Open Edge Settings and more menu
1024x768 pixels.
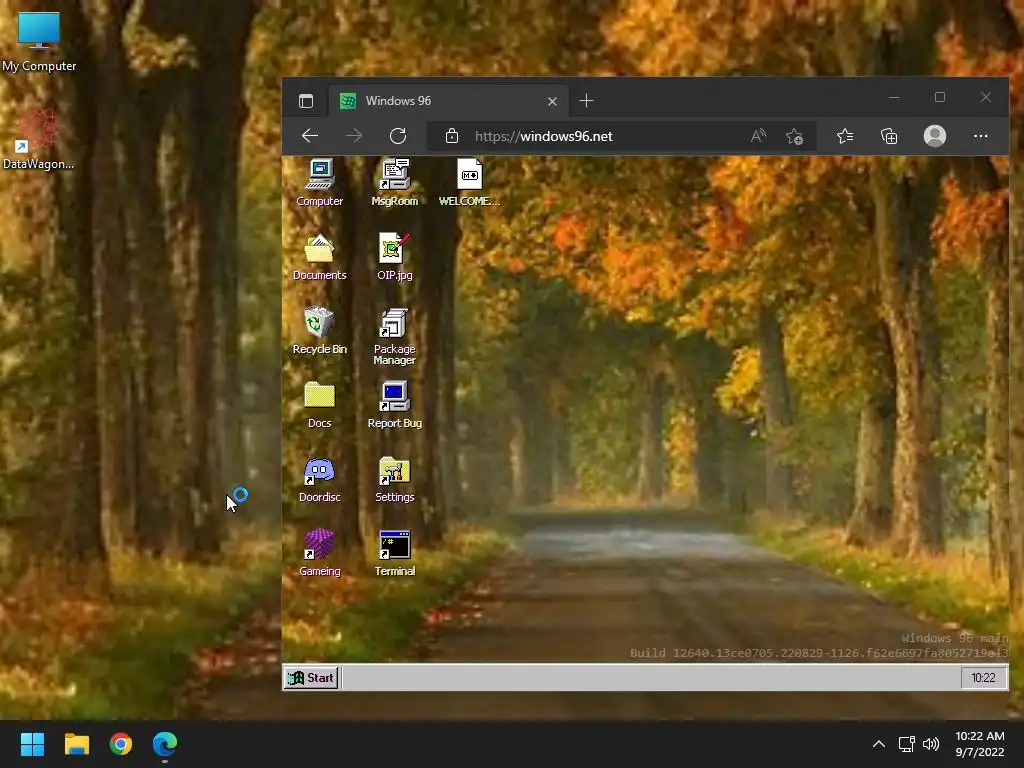(980, 136)
